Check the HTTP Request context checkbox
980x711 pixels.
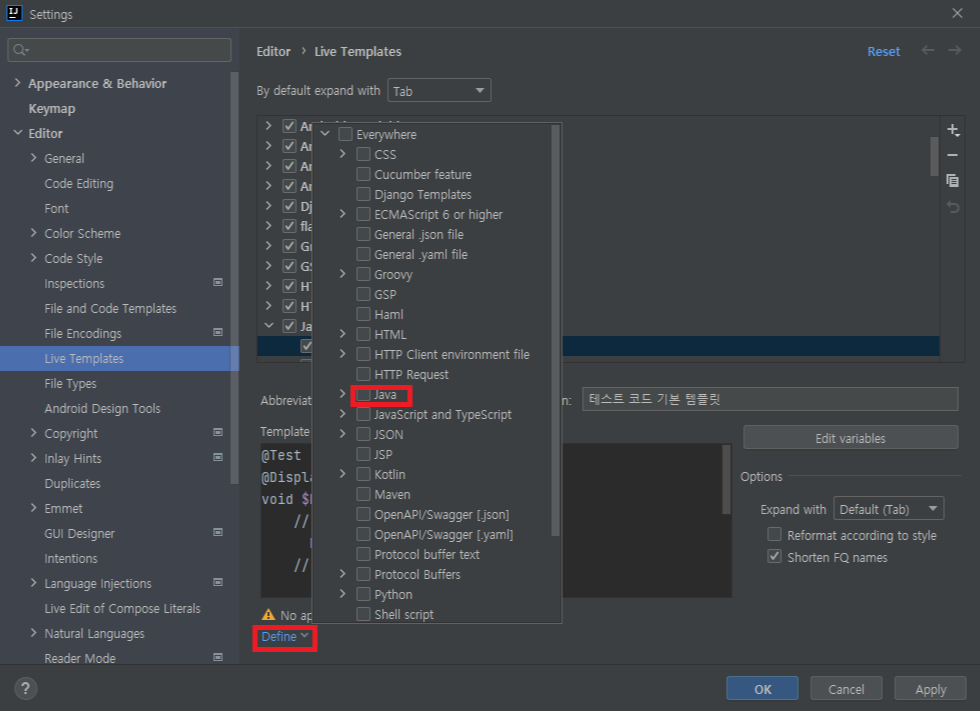pos(363,374)
